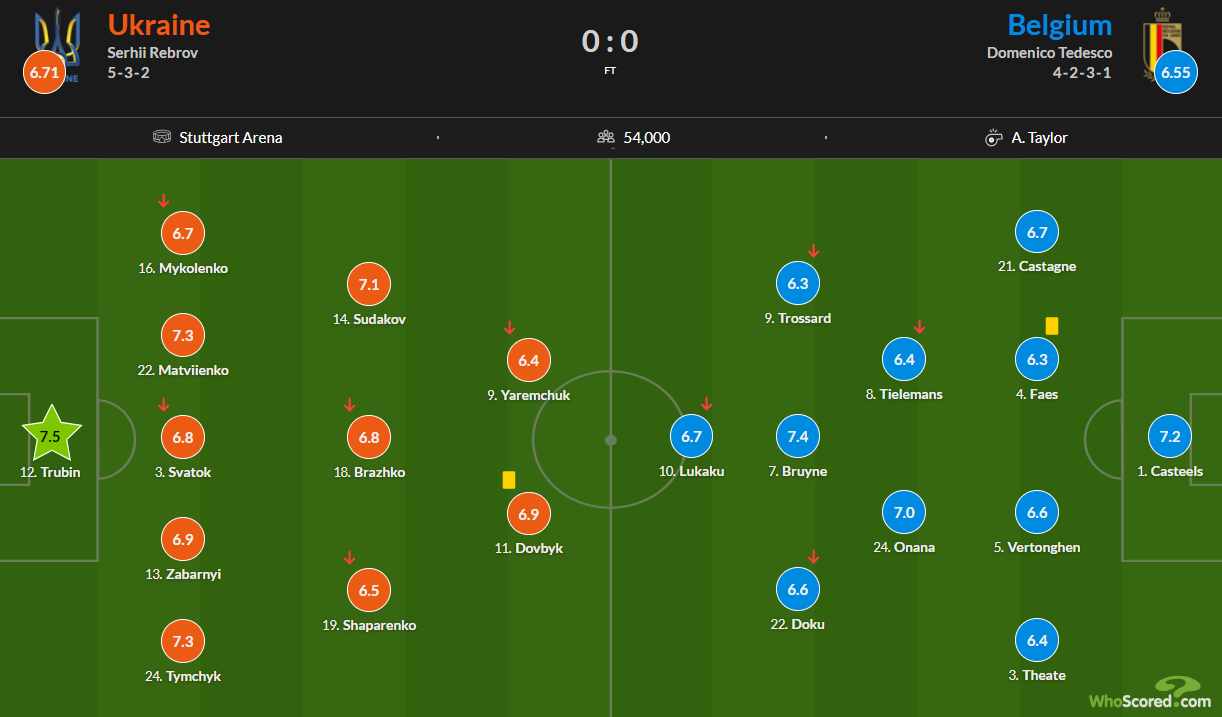This screenshot has width=1222, height=717.
Task: Click the yellow card above Dovbyk
Action: [x=509, y=480]
